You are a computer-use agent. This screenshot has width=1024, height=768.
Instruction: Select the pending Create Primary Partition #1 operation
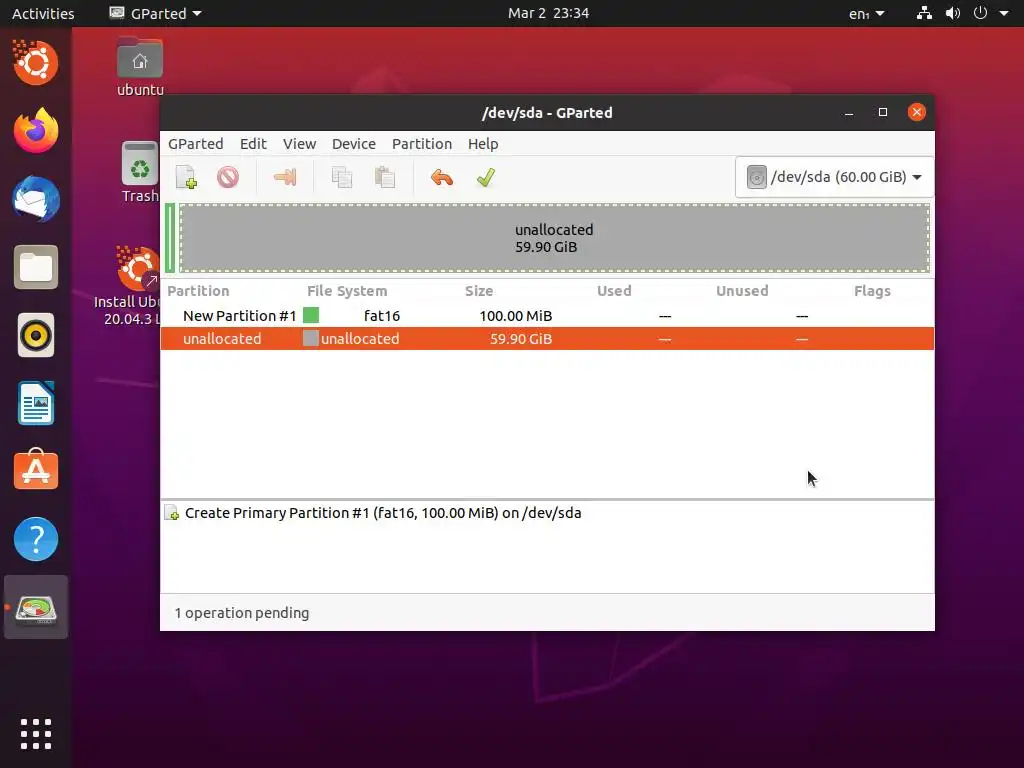pos(383,513)
